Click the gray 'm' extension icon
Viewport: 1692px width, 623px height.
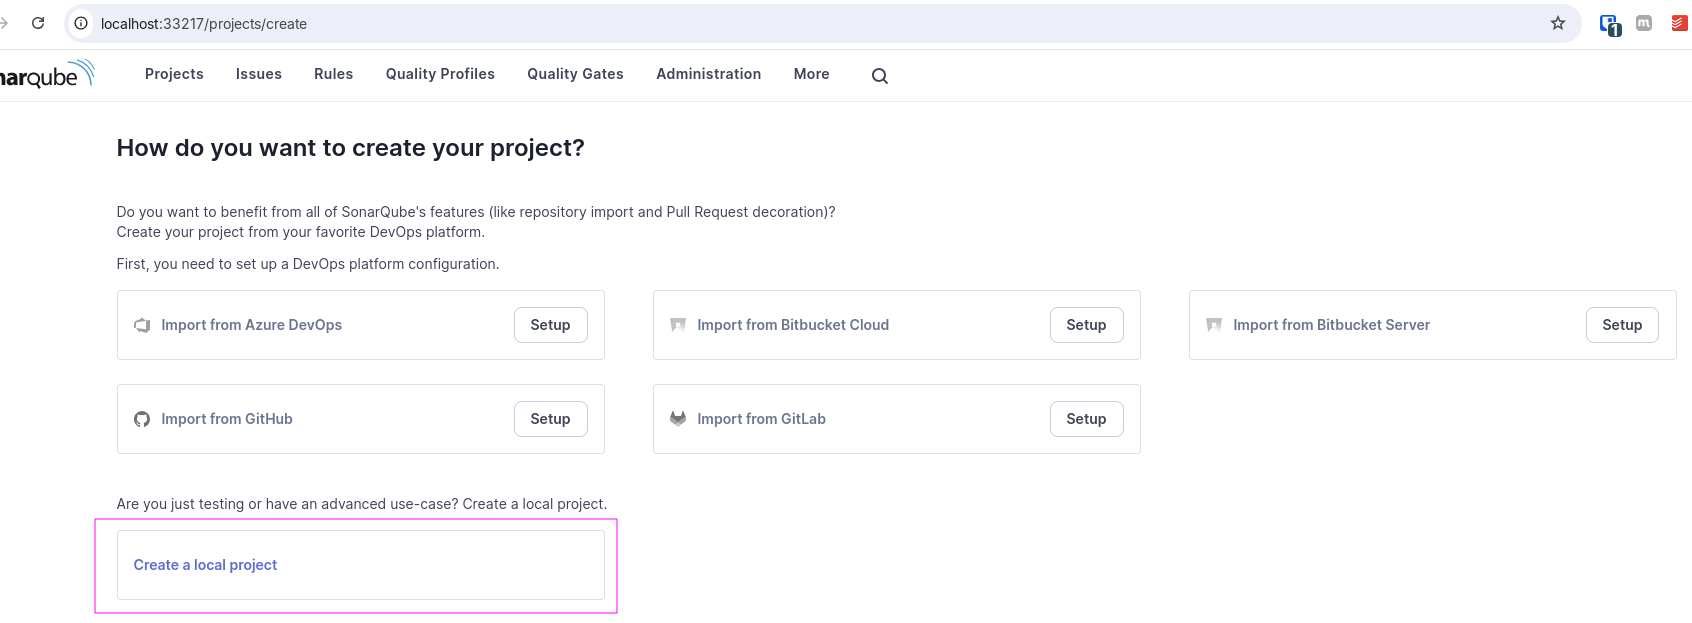tap(1643, 23)
